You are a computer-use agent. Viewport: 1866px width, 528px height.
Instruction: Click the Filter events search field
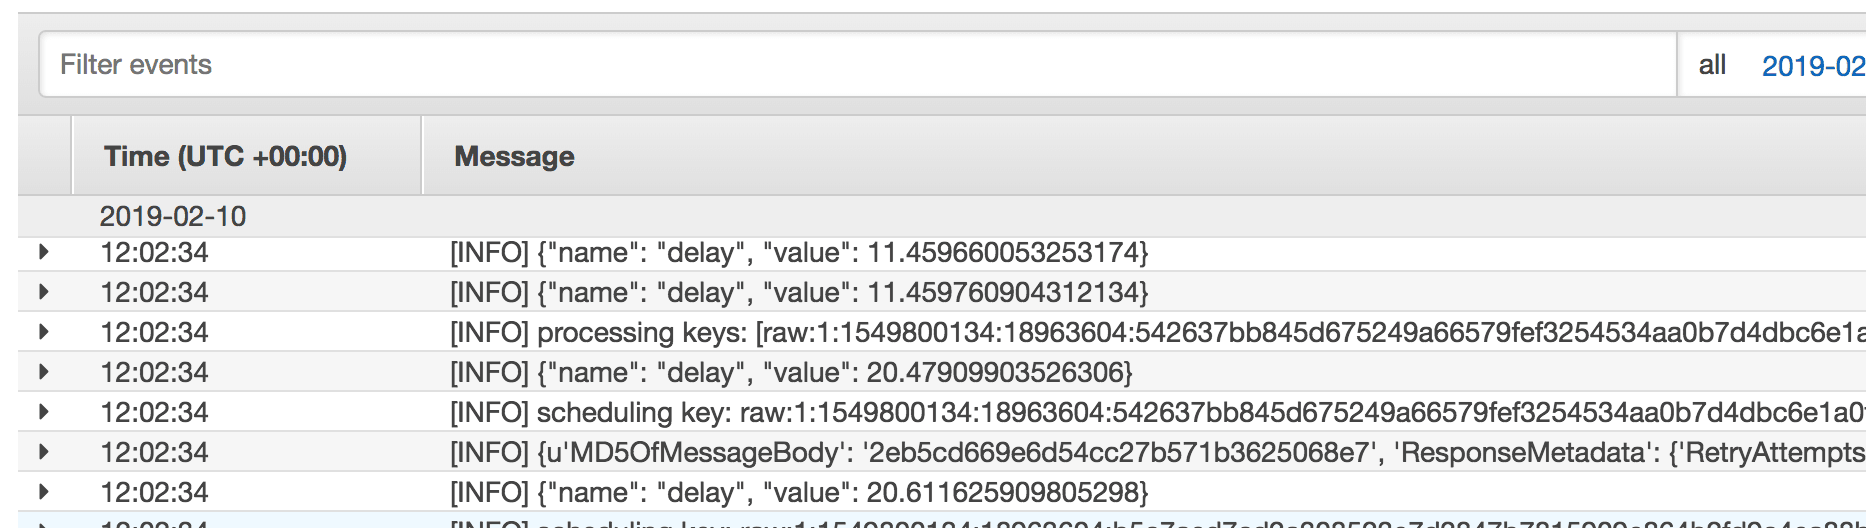[857, 65]
